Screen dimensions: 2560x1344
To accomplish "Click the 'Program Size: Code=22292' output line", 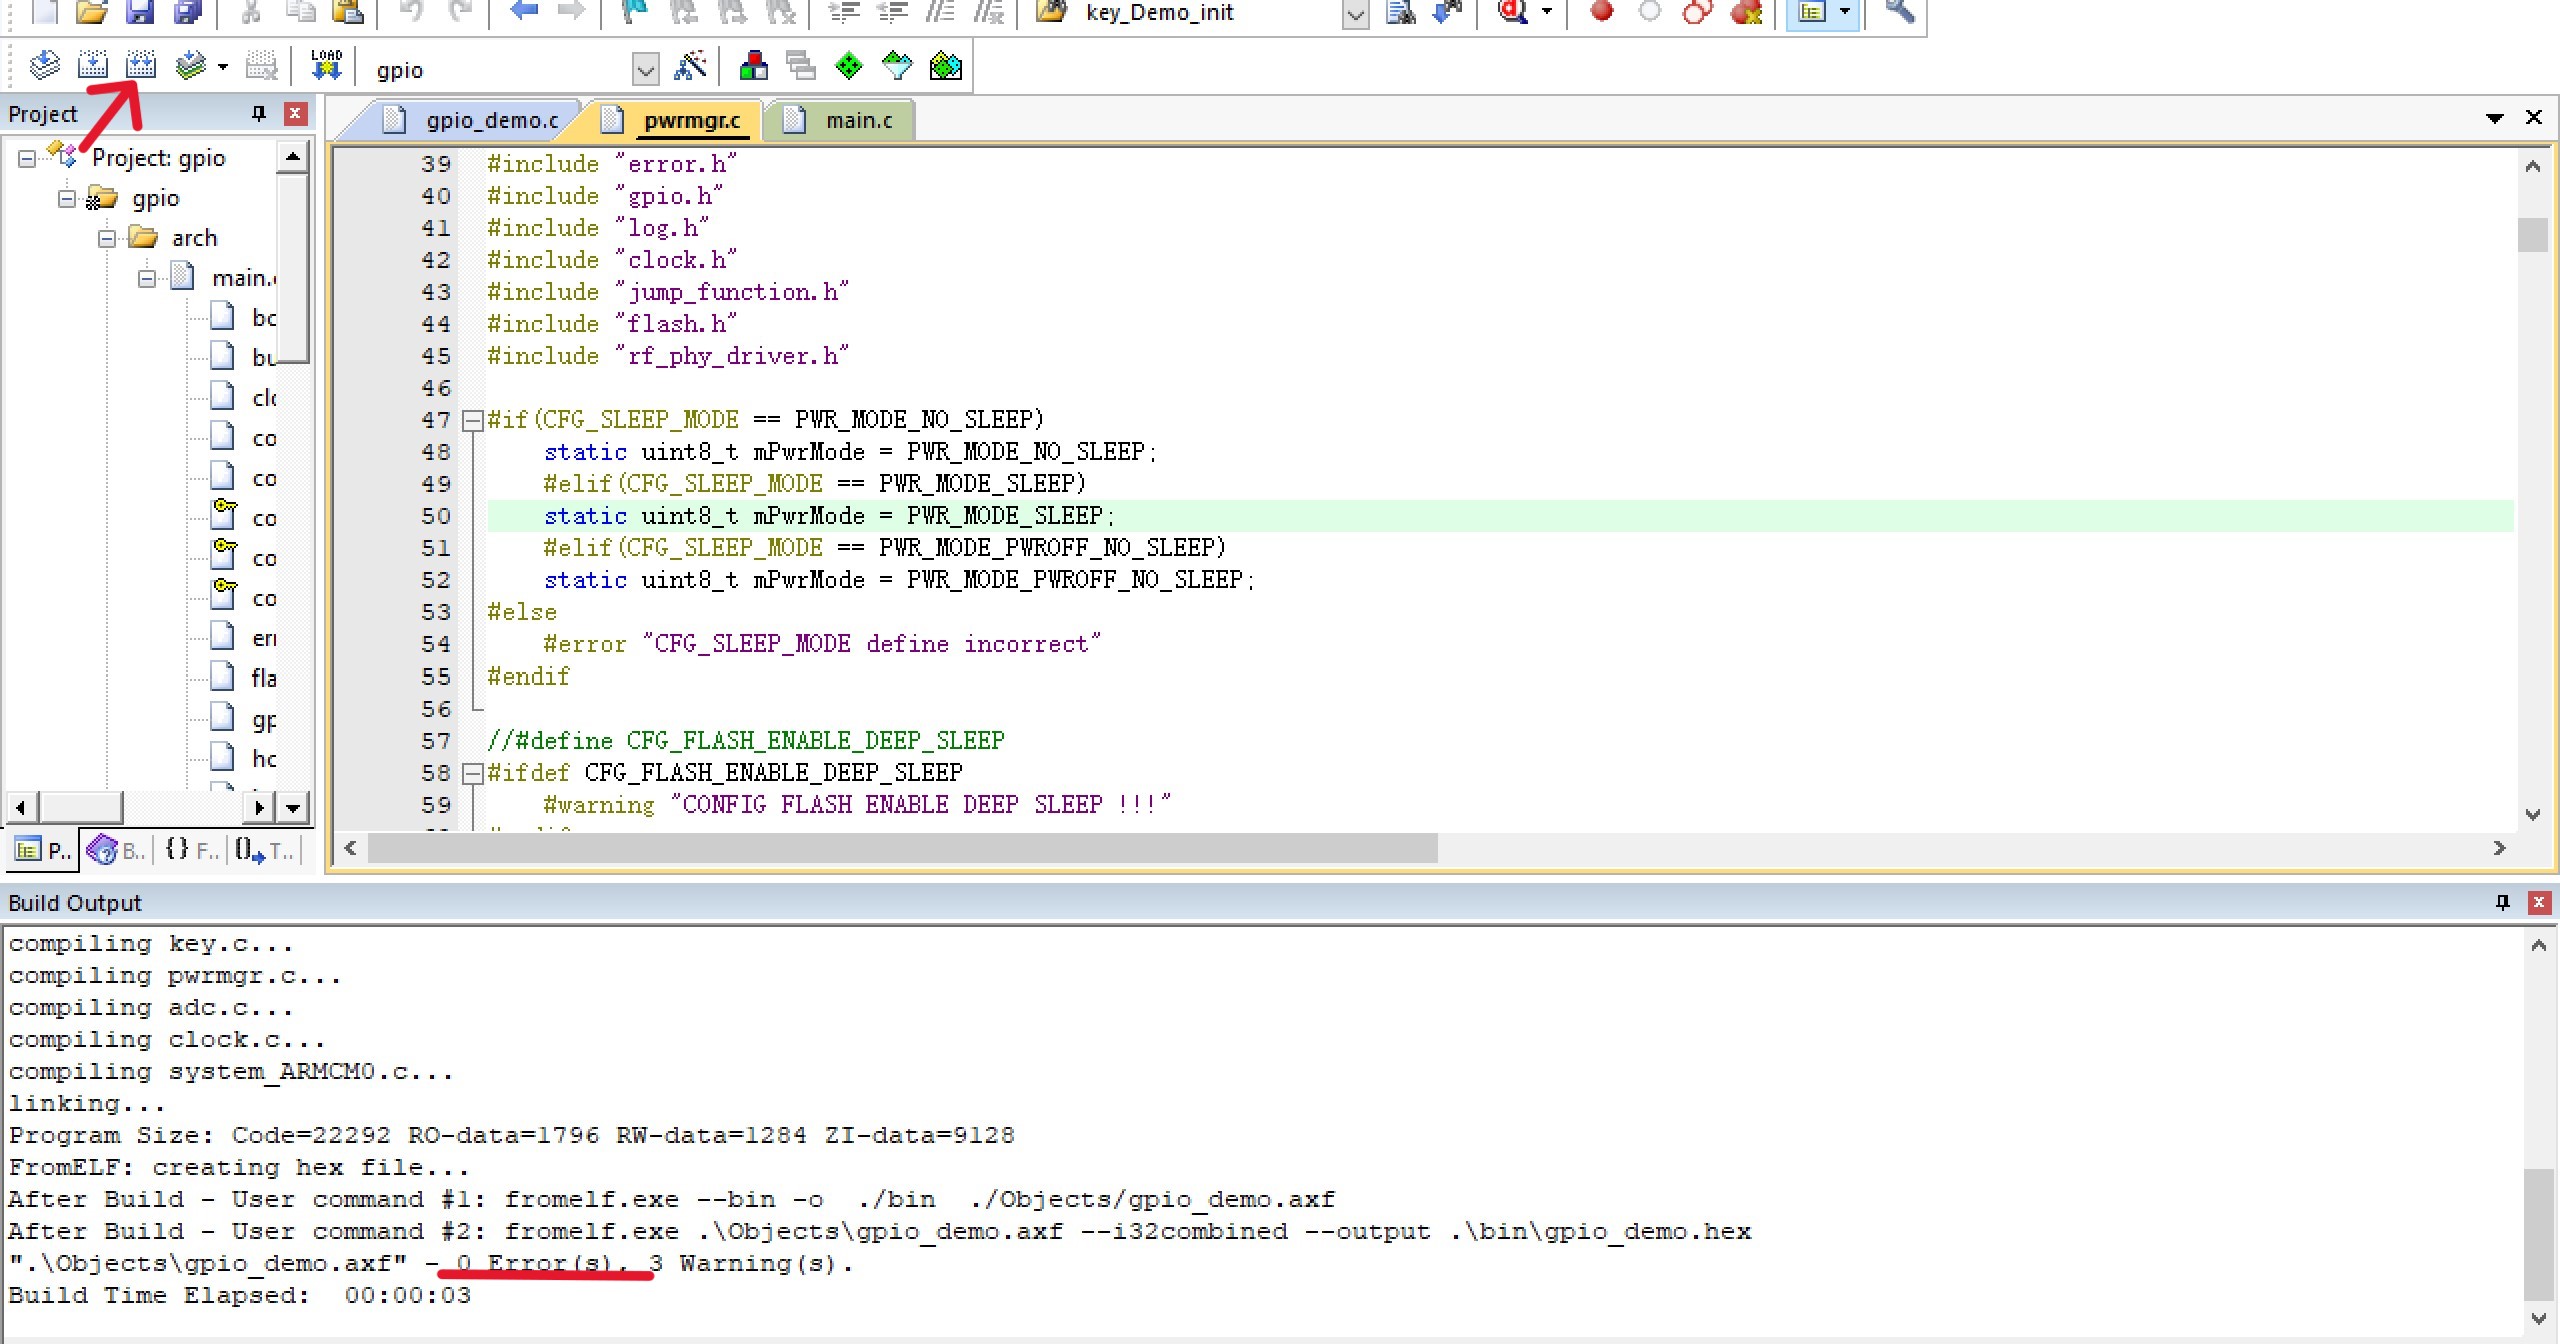I will click(x=511, y=1135).
